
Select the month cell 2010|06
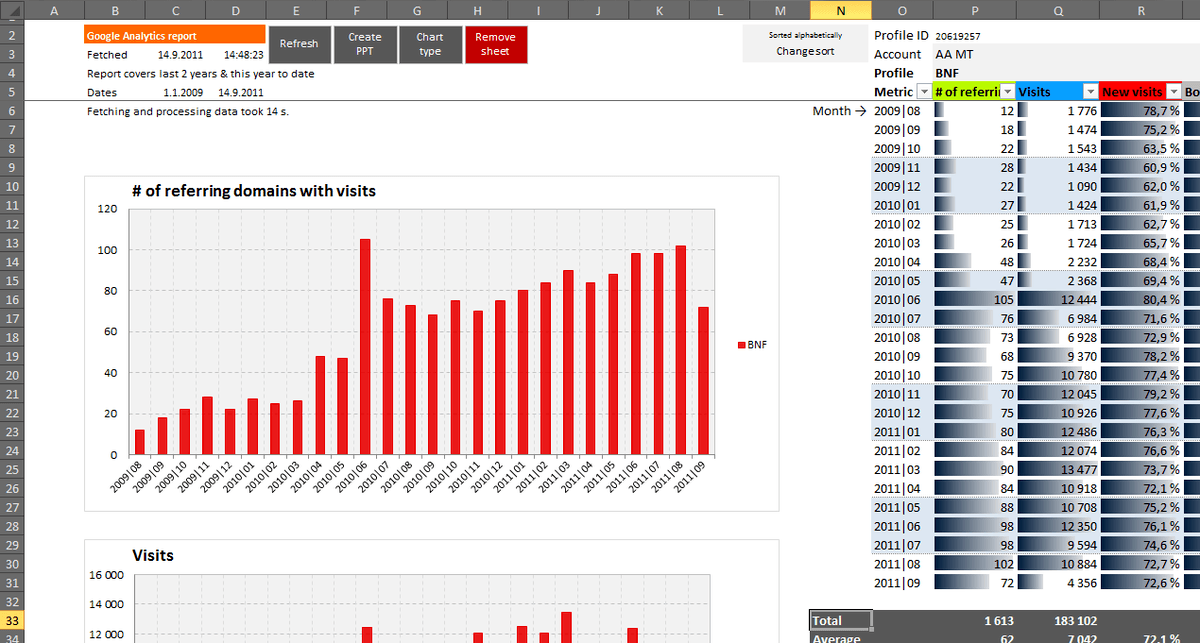point(897,299)
